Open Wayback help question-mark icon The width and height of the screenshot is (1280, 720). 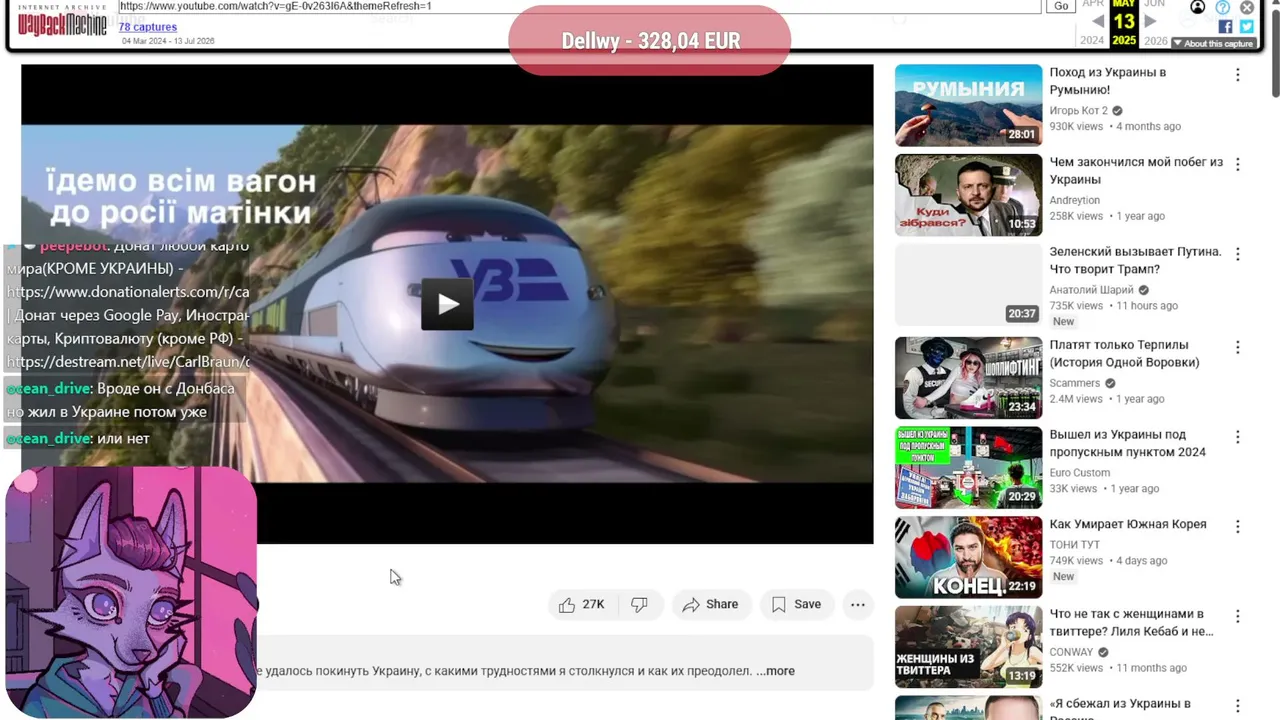[1223, 7]
